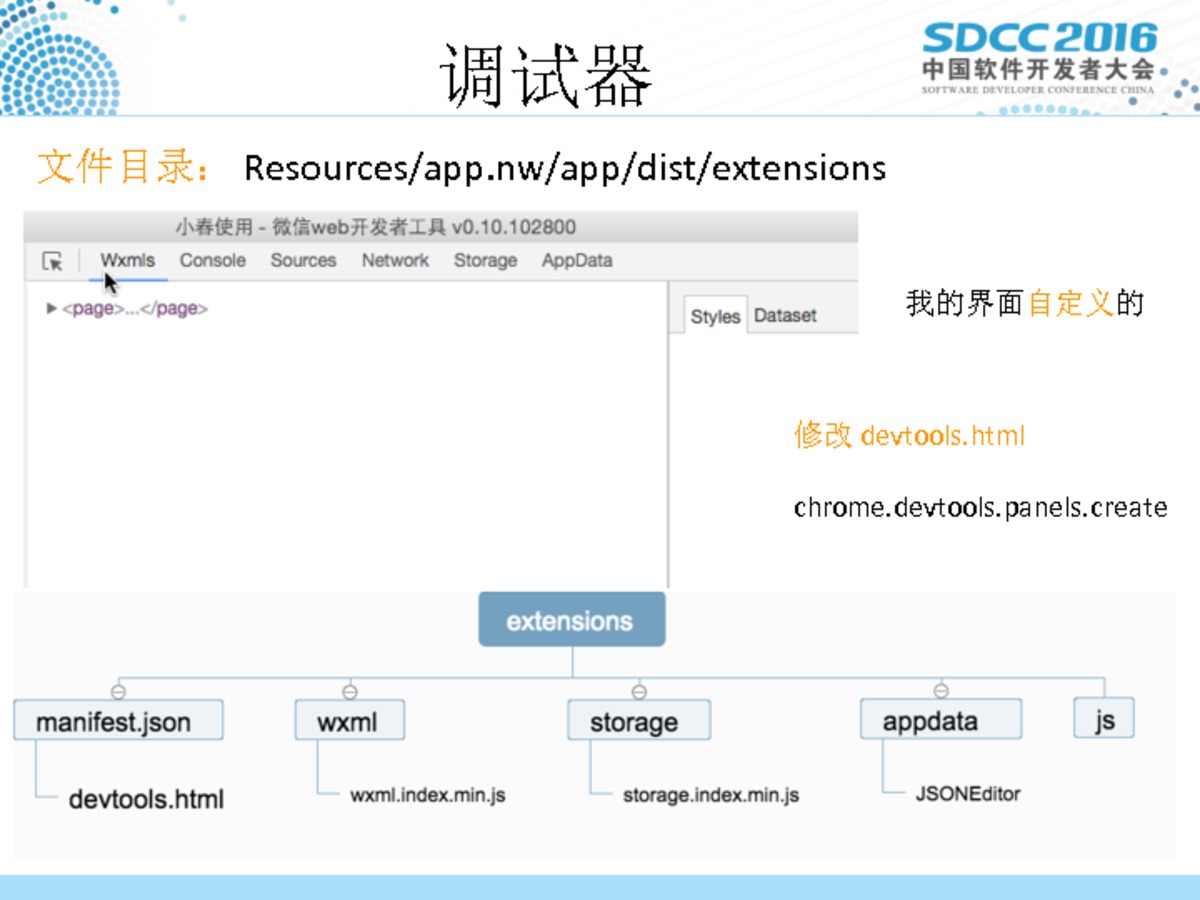Expand the <page> node triangle
This screenshot has height=900, width=1200.
(x=52, y=308)
